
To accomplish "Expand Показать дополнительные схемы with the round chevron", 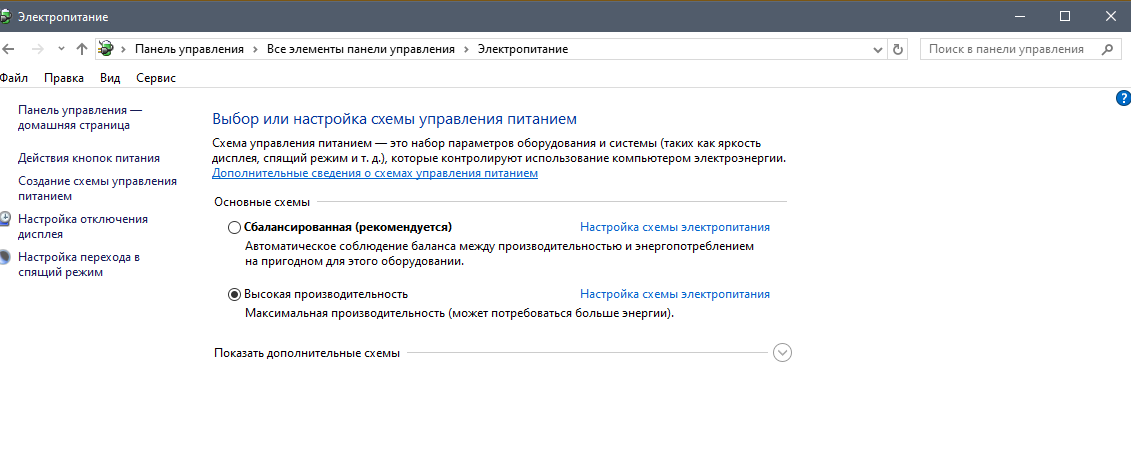I will (783, 353).
